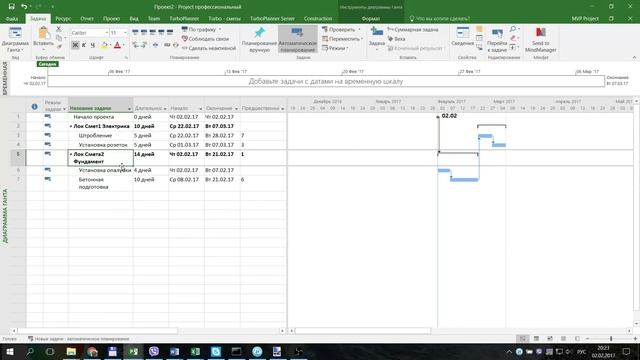Outdent the selected task
640x360 pixels.
(136, 45)
